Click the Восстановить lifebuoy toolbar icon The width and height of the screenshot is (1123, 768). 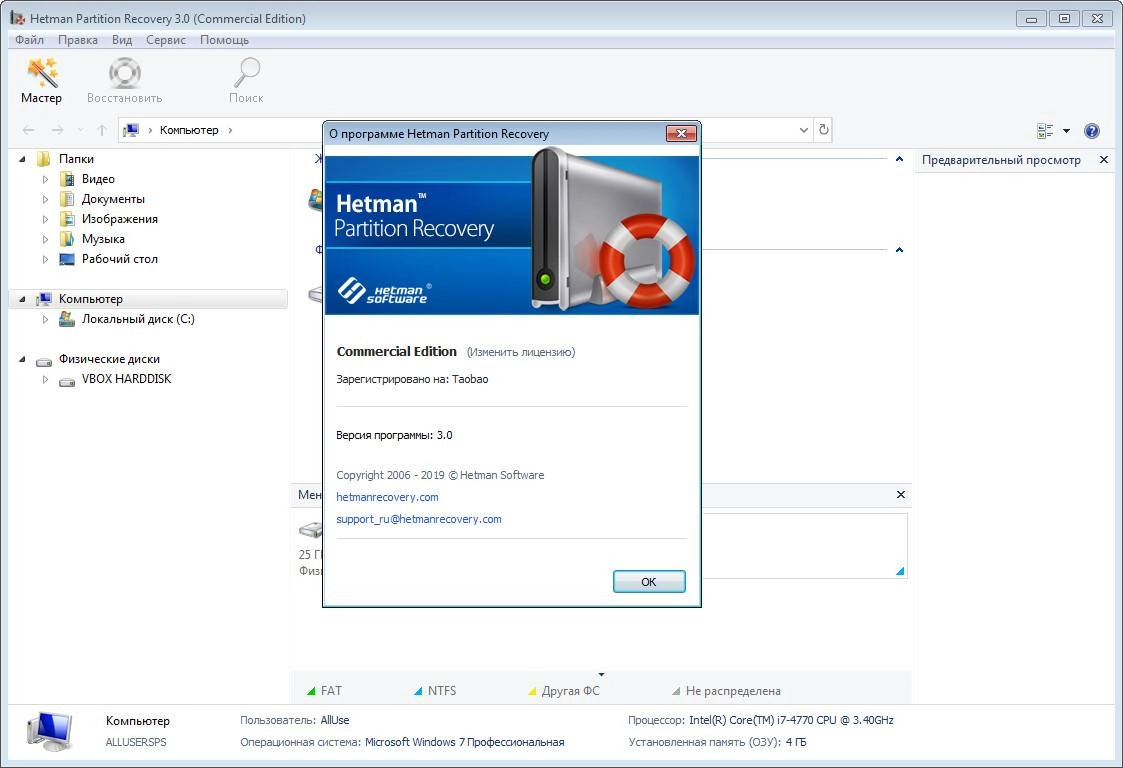(x=125, y=80)
